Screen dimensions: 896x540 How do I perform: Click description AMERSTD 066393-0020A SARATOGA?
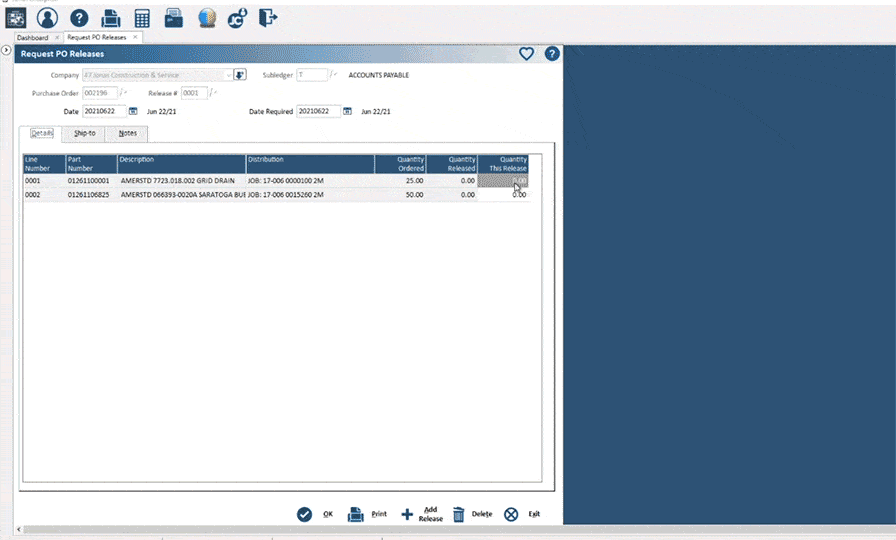pos(182,195)
